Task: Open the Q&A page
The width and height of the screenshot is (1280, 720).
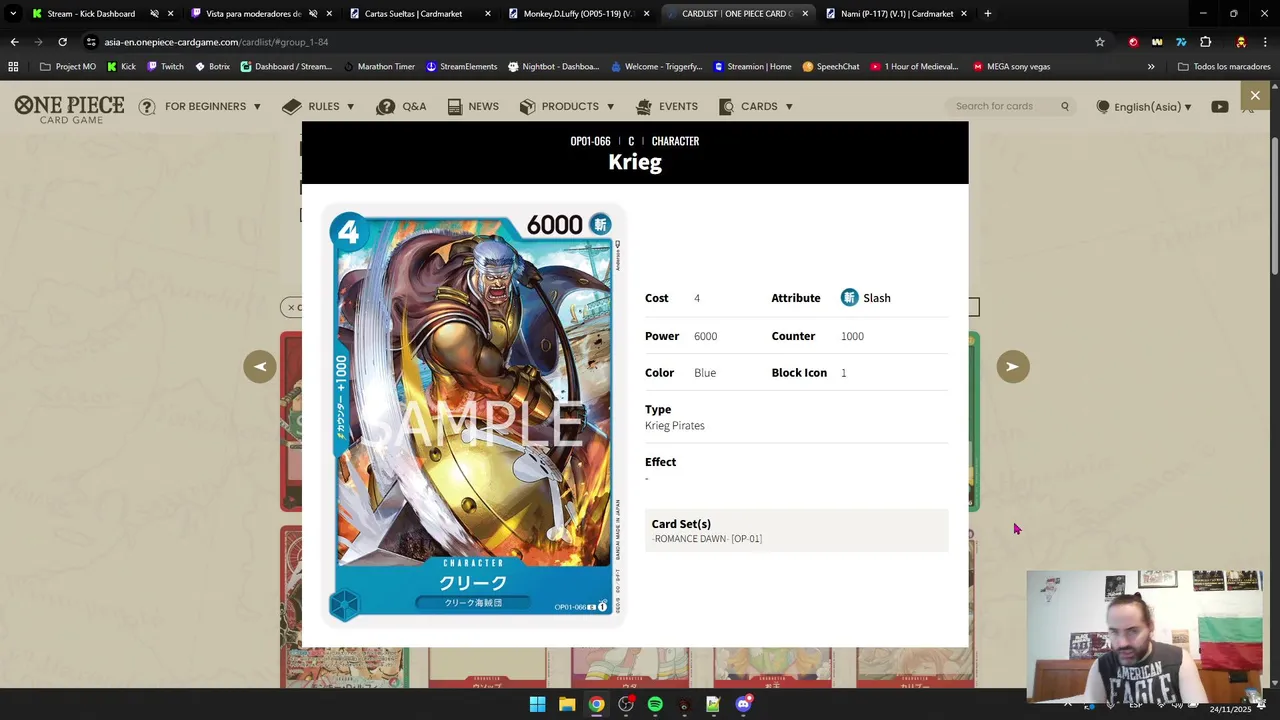Action: (401, 106)
